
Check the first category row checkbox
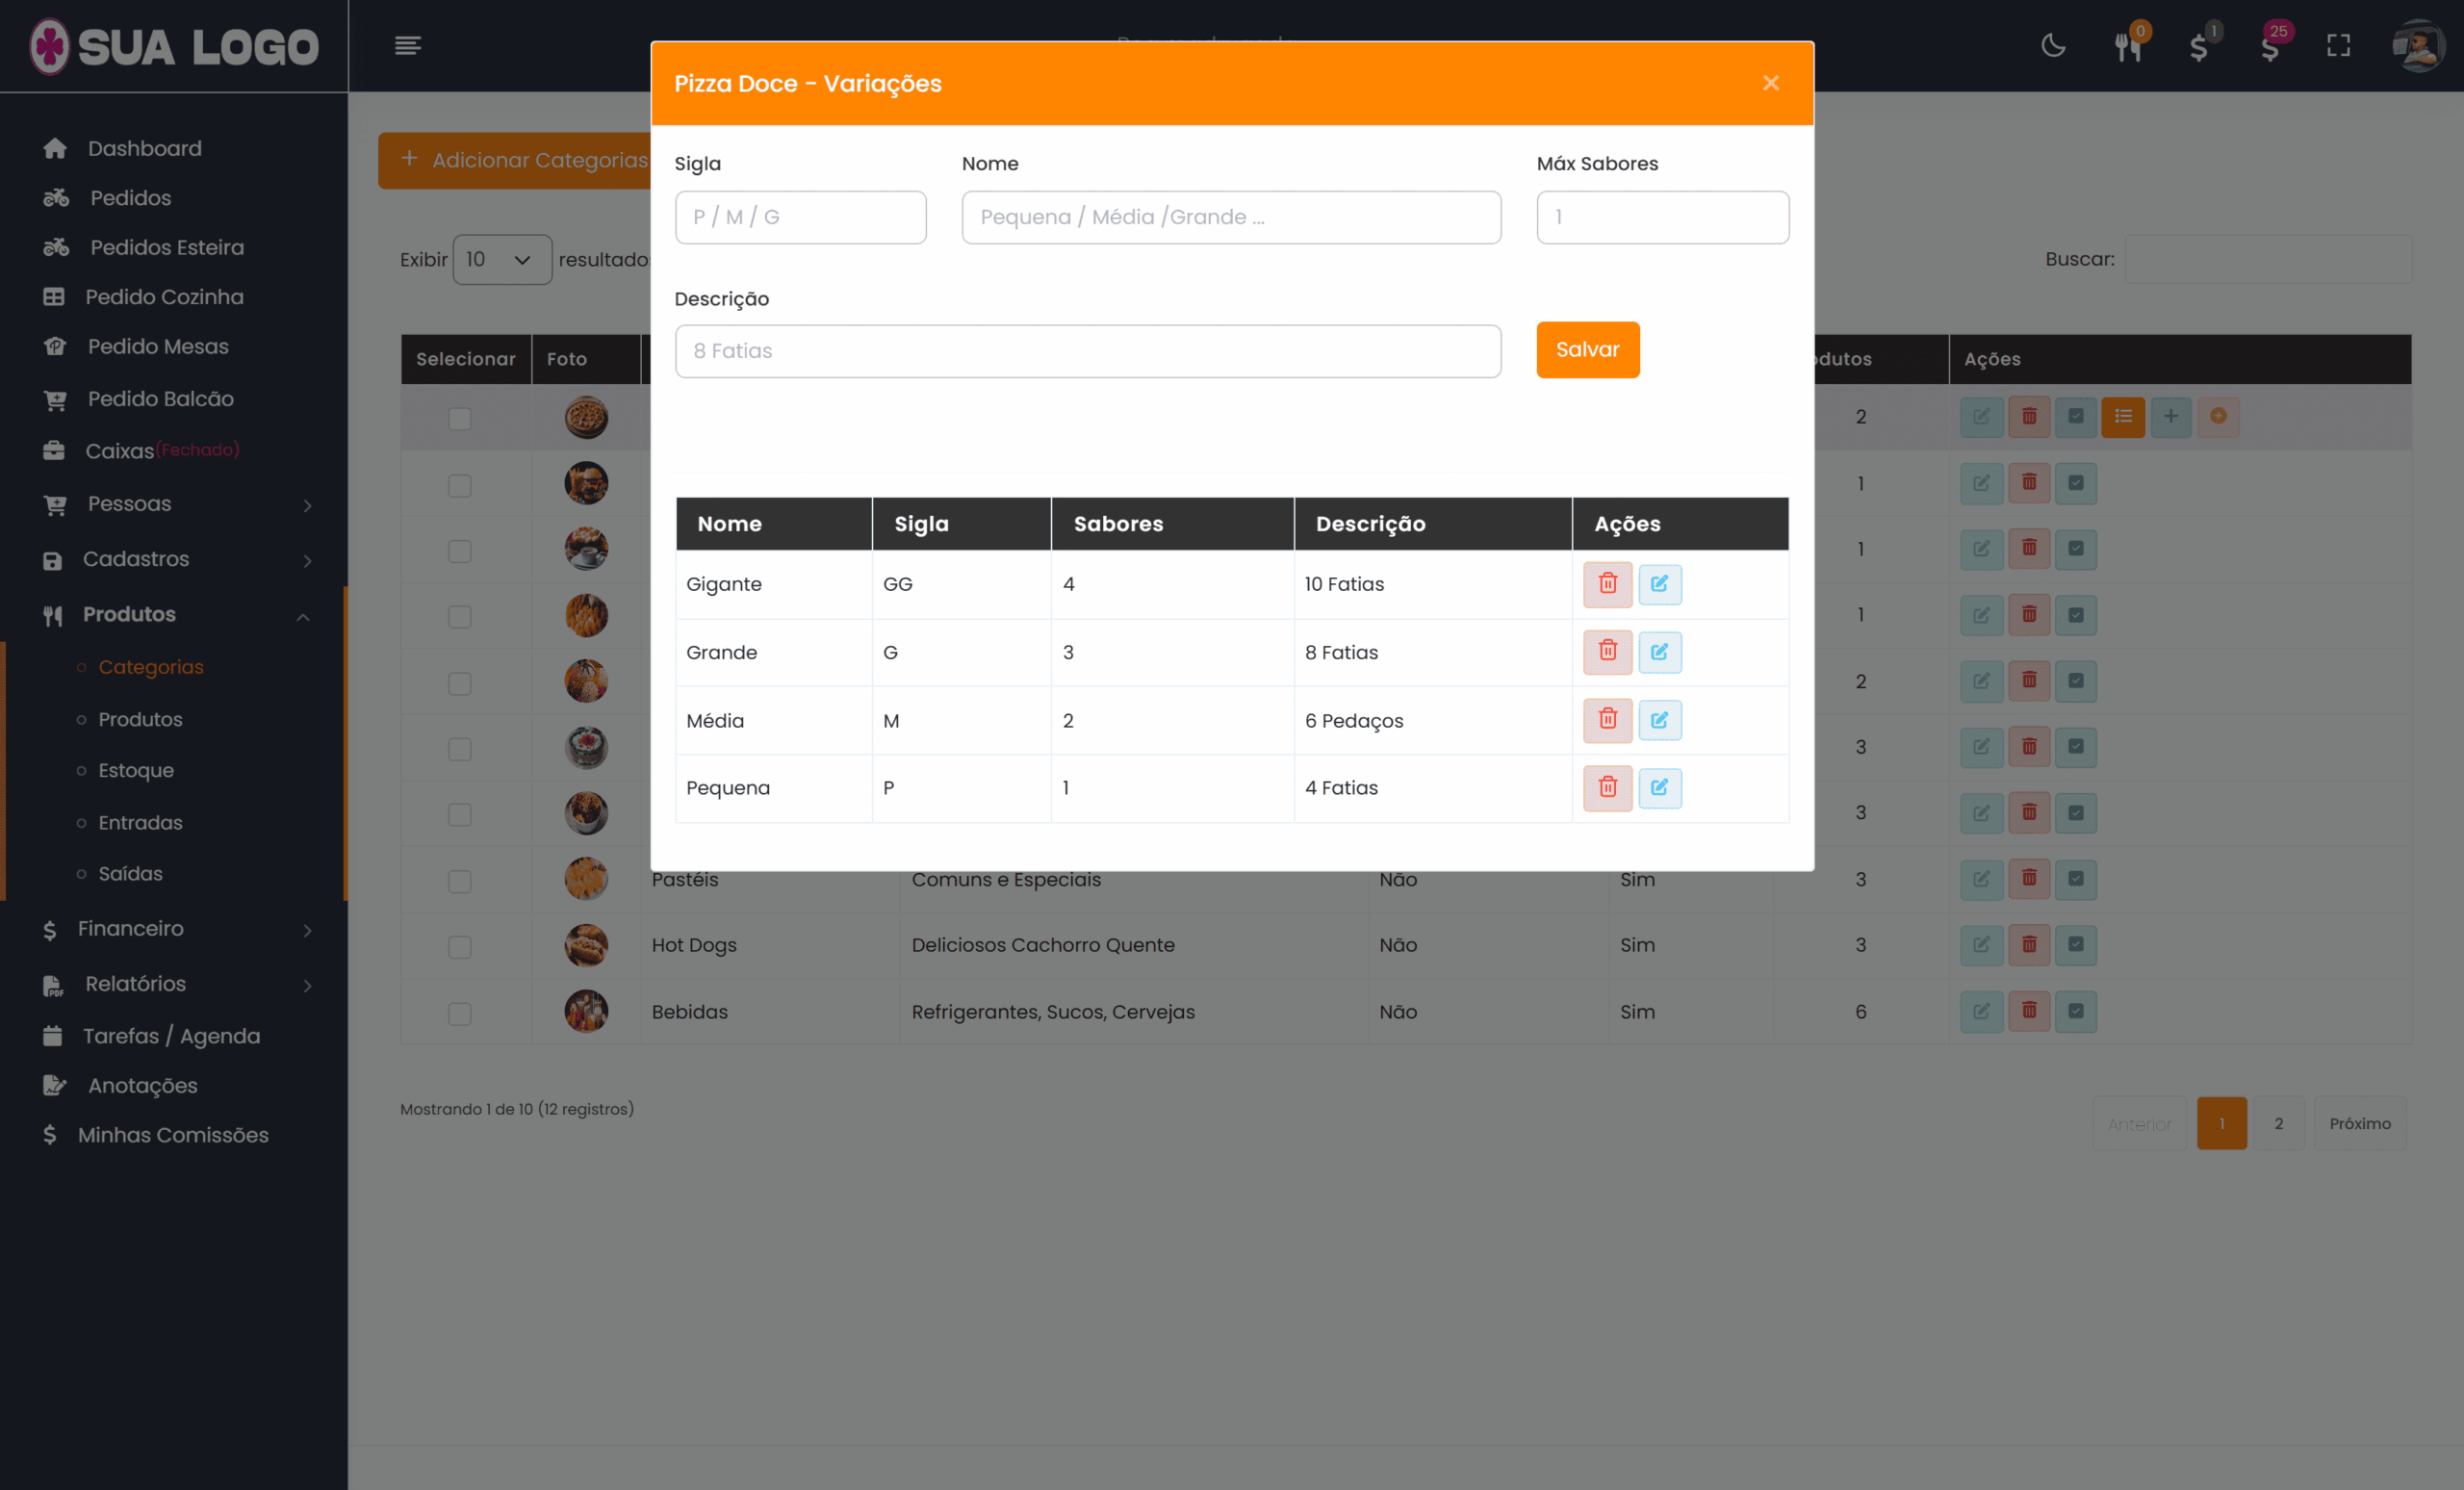[459, 418]
